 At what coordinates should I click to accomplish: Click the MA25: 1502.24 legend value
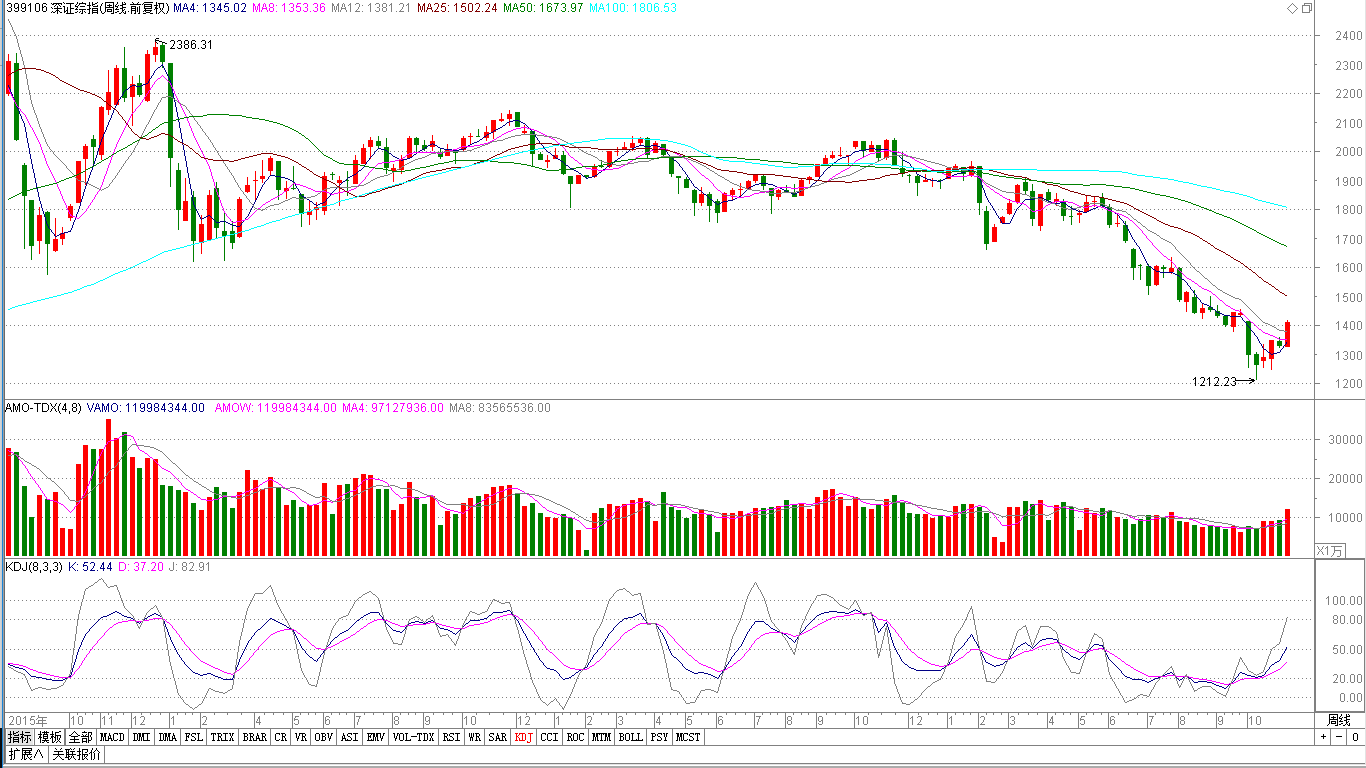[457, 8]
